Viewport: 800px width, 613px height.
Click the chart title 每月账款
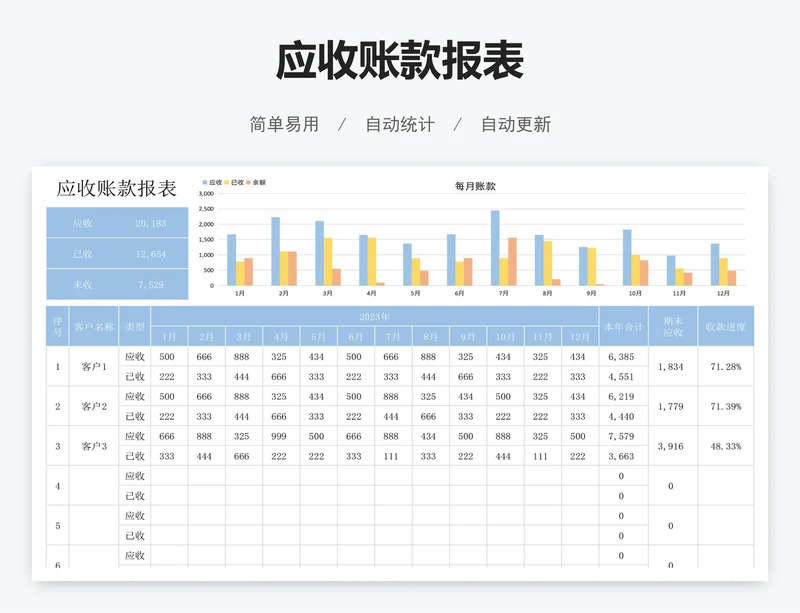coord(475,186)
